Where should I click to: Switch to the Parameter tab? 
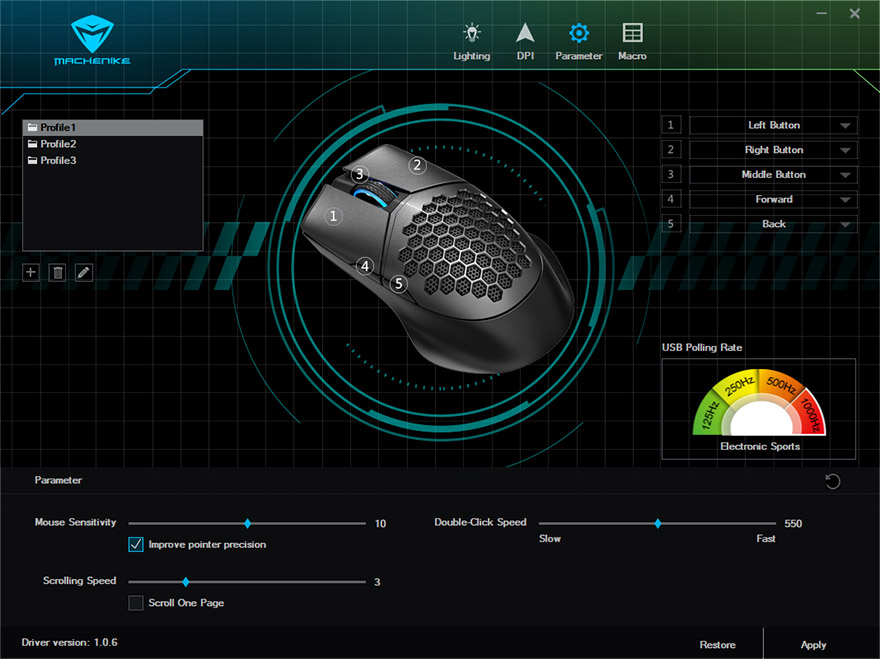(579, 42)
